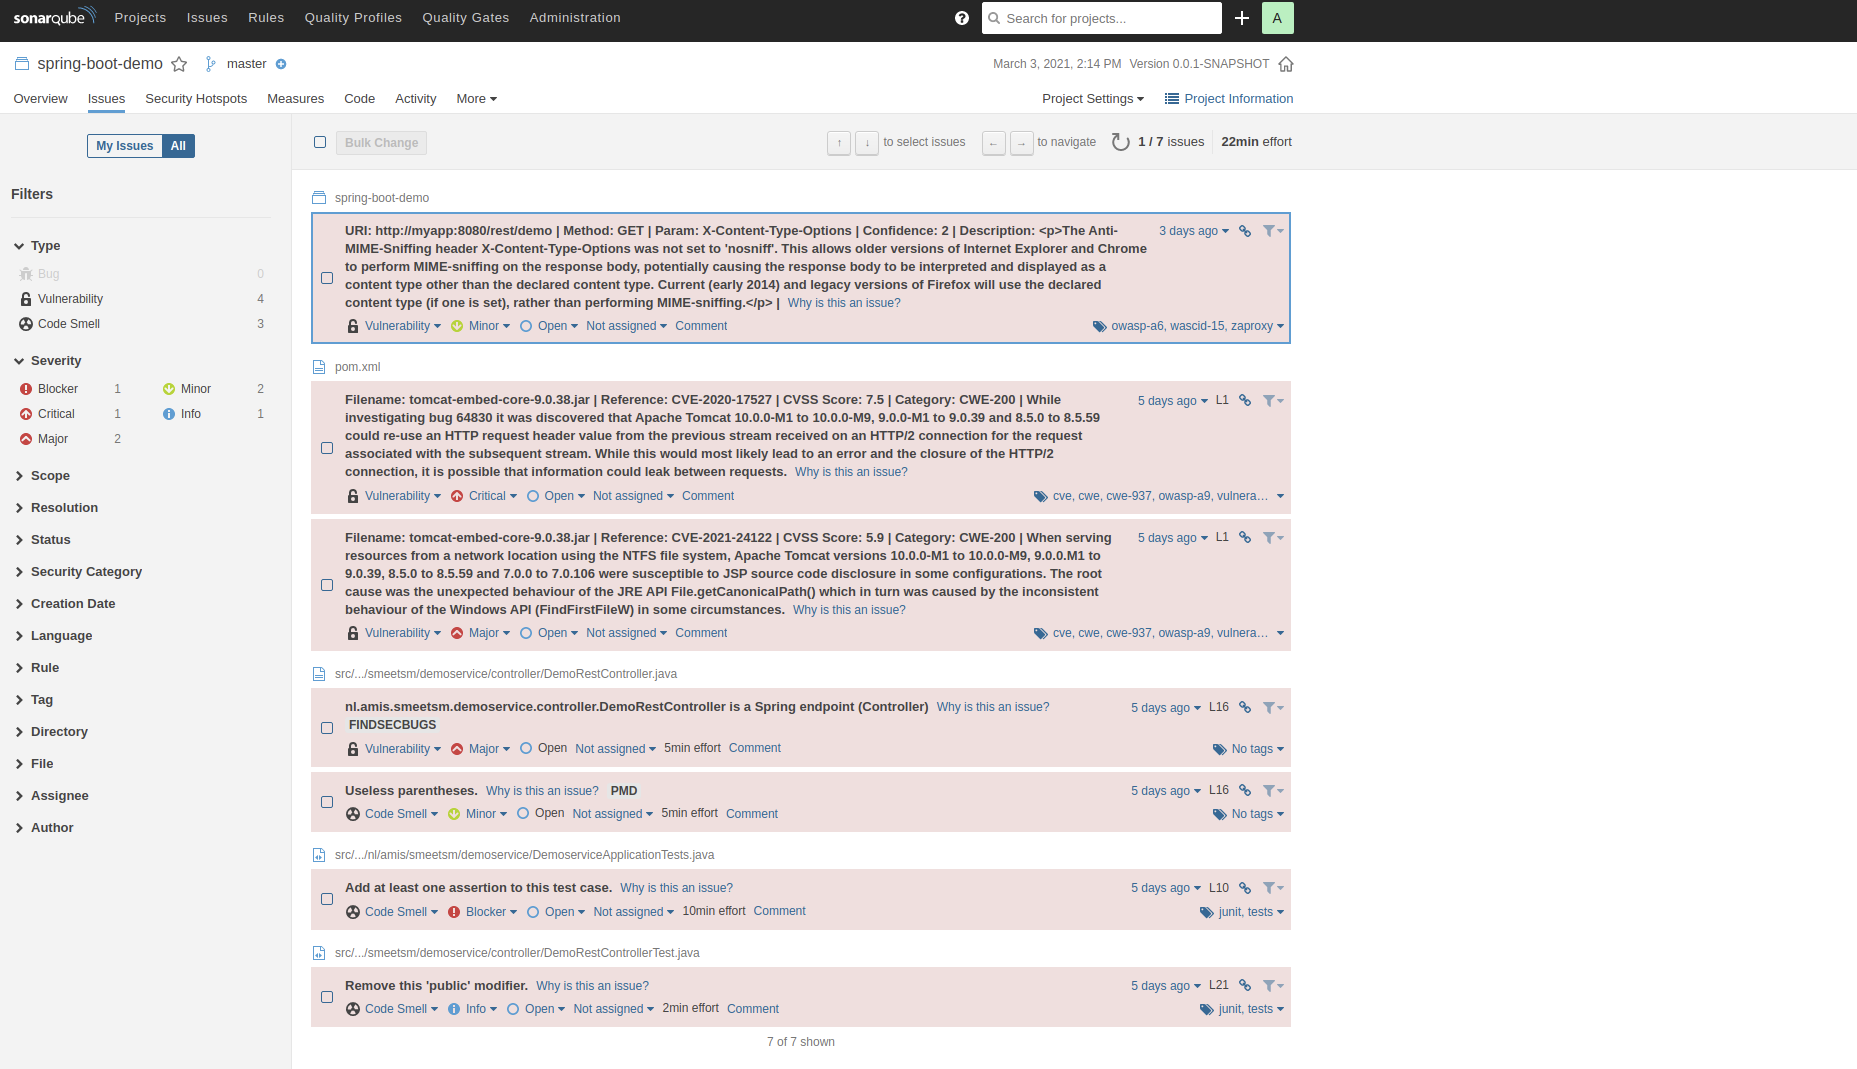
Task: Click the Bulk Change button
Action: click(x=381, y=142)
